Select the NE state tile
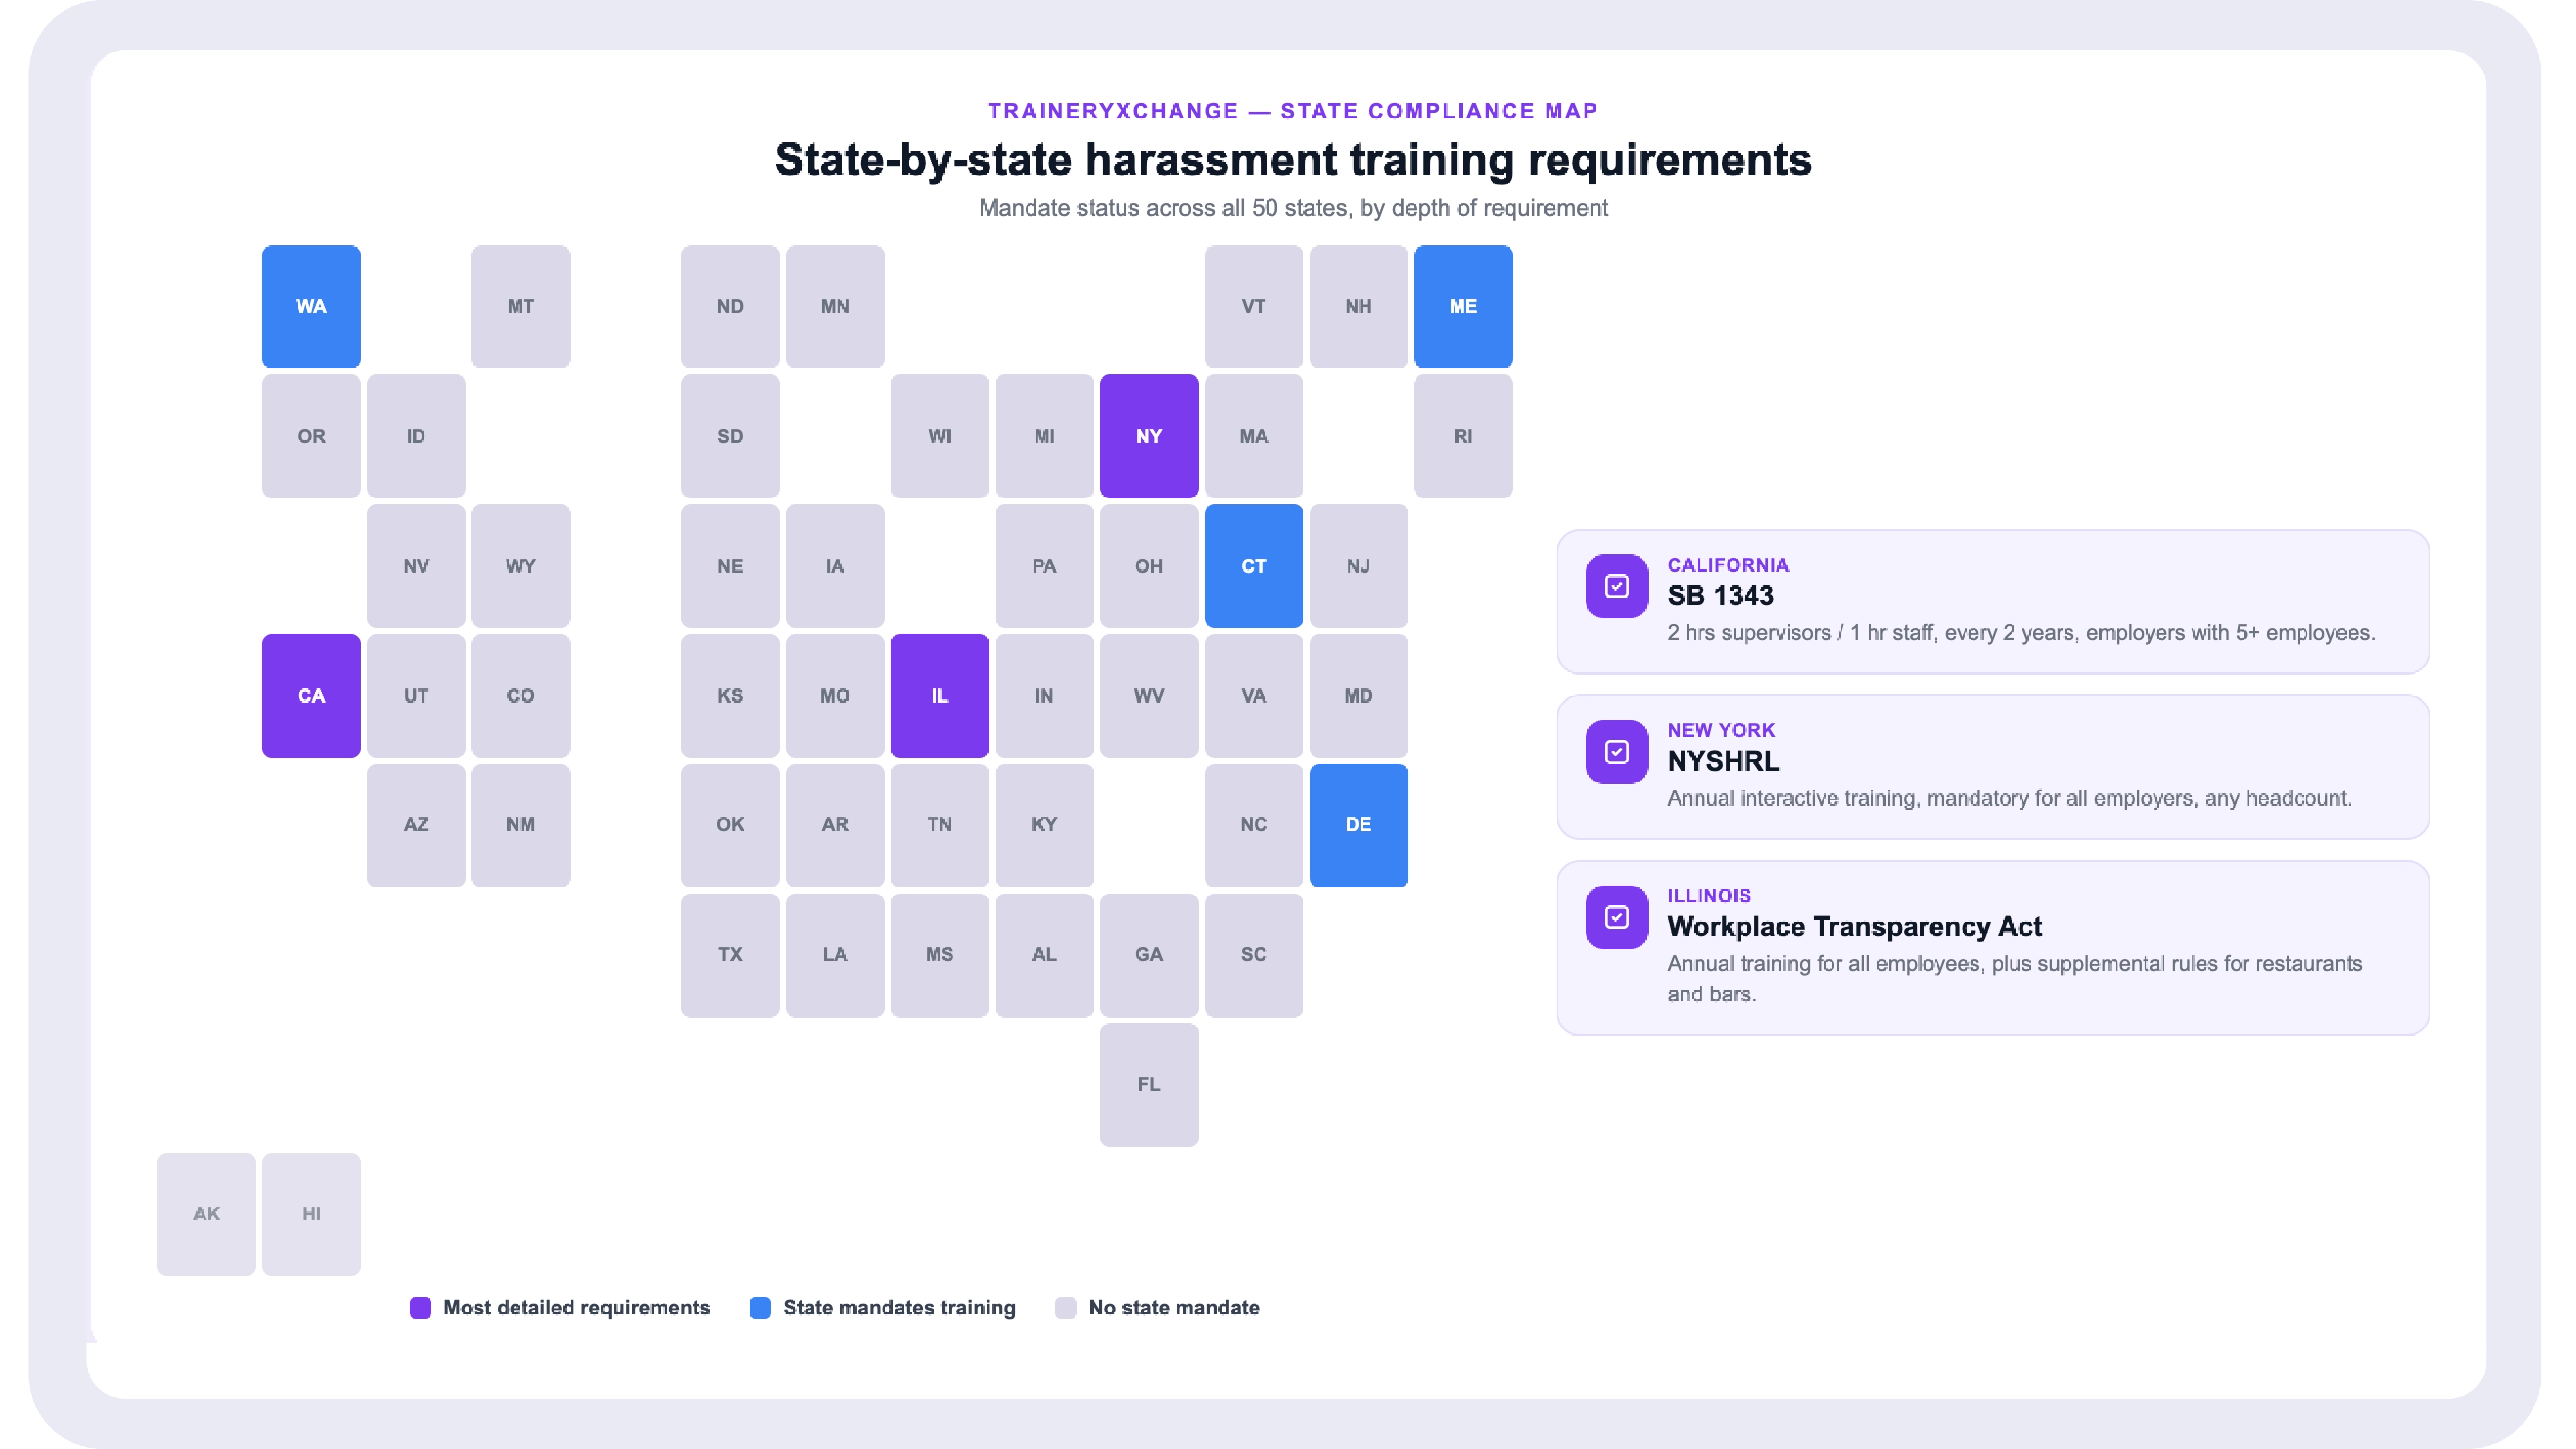2576x1449 pixels. 730,566
